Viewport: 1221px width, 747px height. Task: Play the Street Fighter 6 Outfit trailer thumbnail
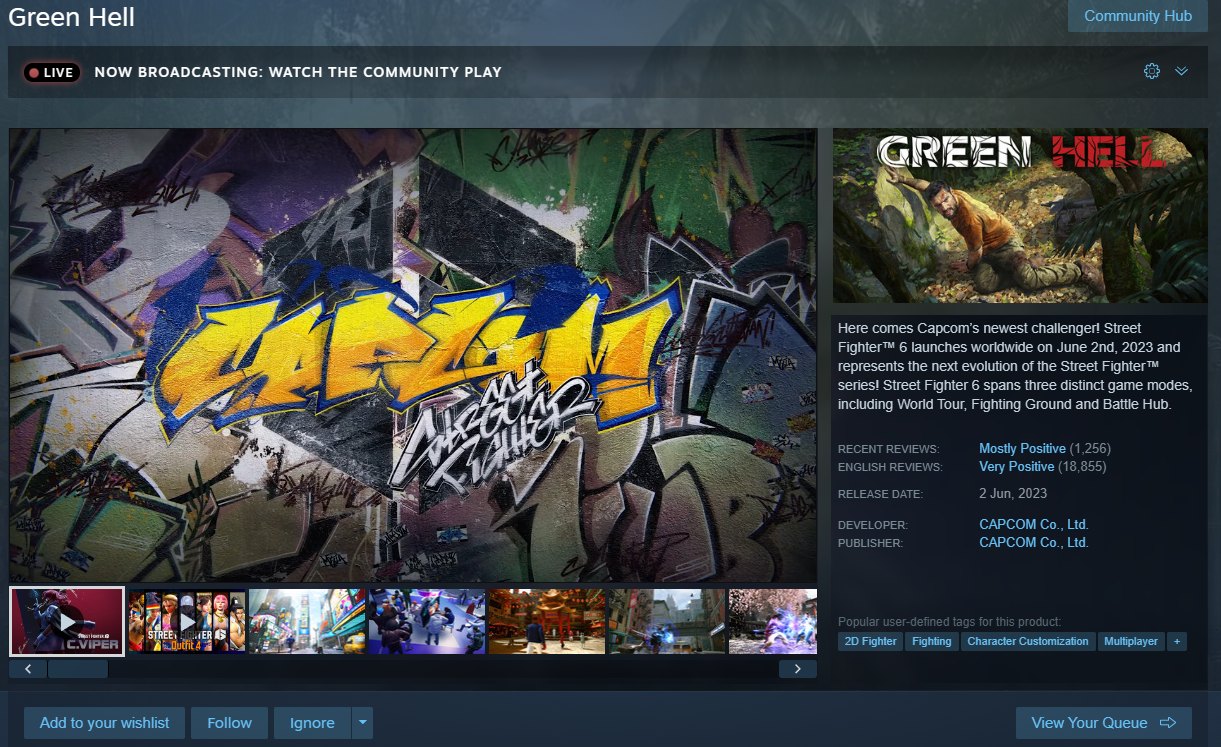click(187, 621)
